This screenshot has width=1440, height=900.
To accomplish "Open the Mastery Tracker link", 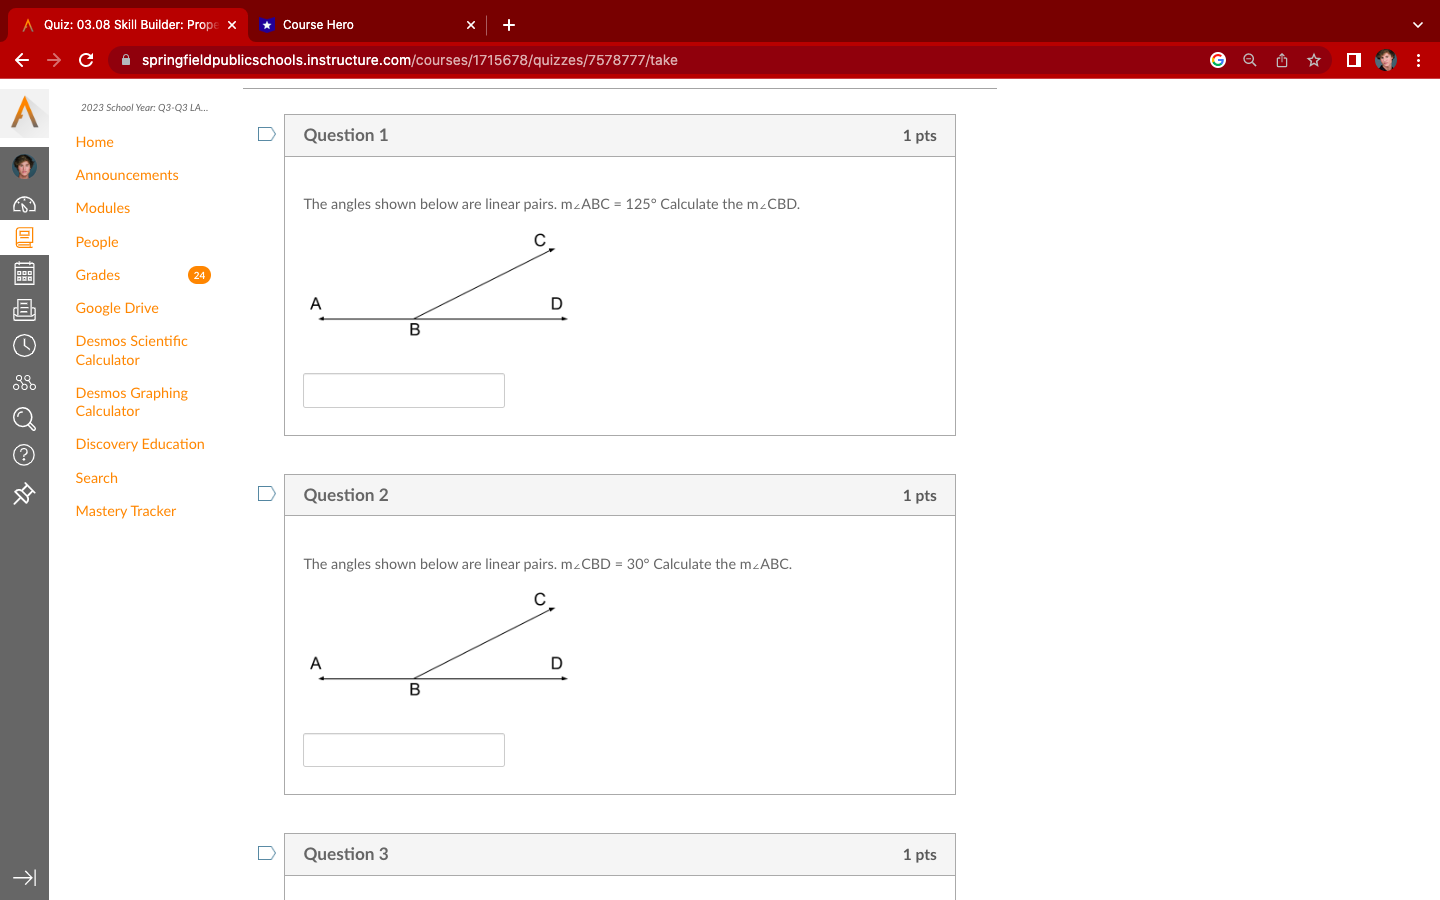I will [x=126, y=511].
